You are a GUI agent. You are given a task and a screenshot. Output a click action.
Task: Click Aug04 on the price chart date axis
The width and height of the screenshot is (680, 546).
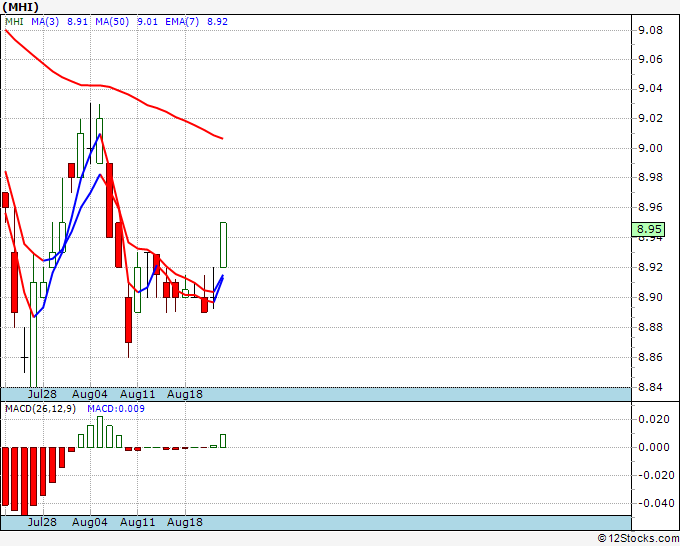point(90,394)
